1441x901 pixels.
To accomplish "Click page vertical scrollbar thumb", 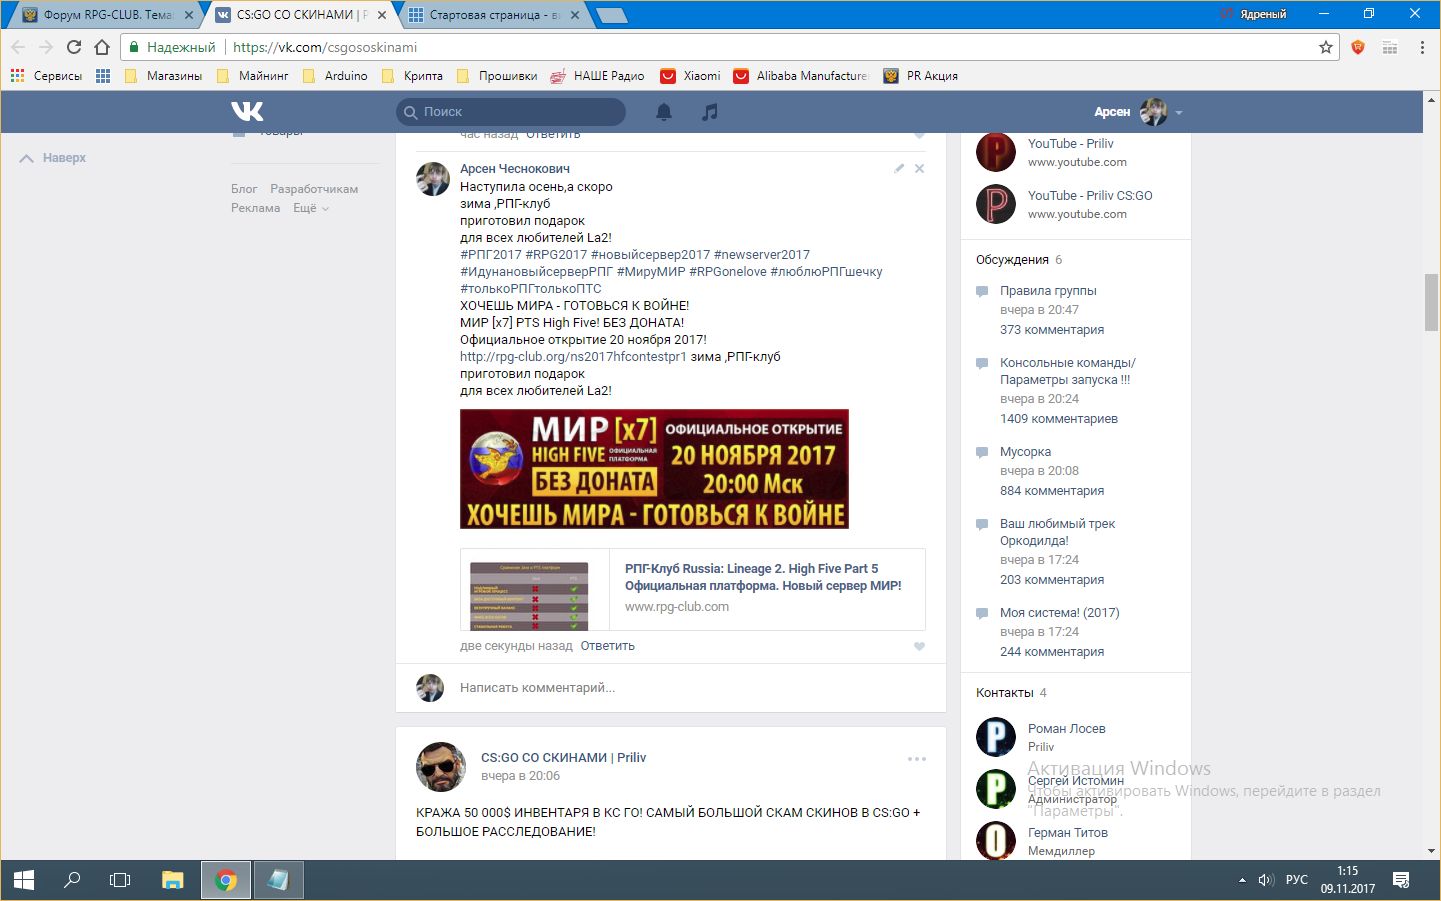I will coord(1431,302).
